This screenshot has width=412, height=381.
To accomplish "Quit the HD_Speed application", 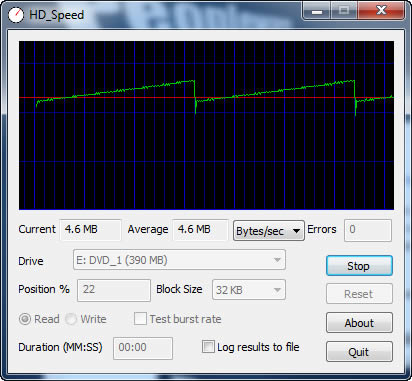I will click(359, 351).
